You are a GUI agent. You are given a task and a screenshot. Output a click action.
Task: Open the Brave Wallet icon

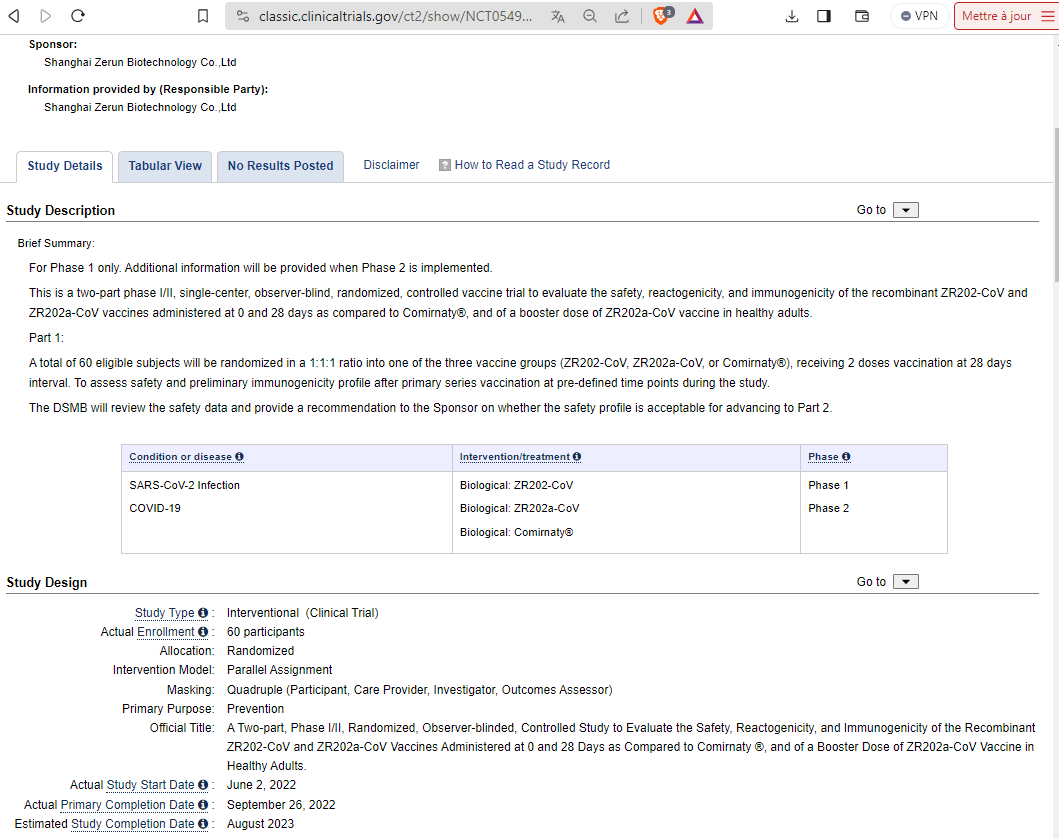point(862,16)
